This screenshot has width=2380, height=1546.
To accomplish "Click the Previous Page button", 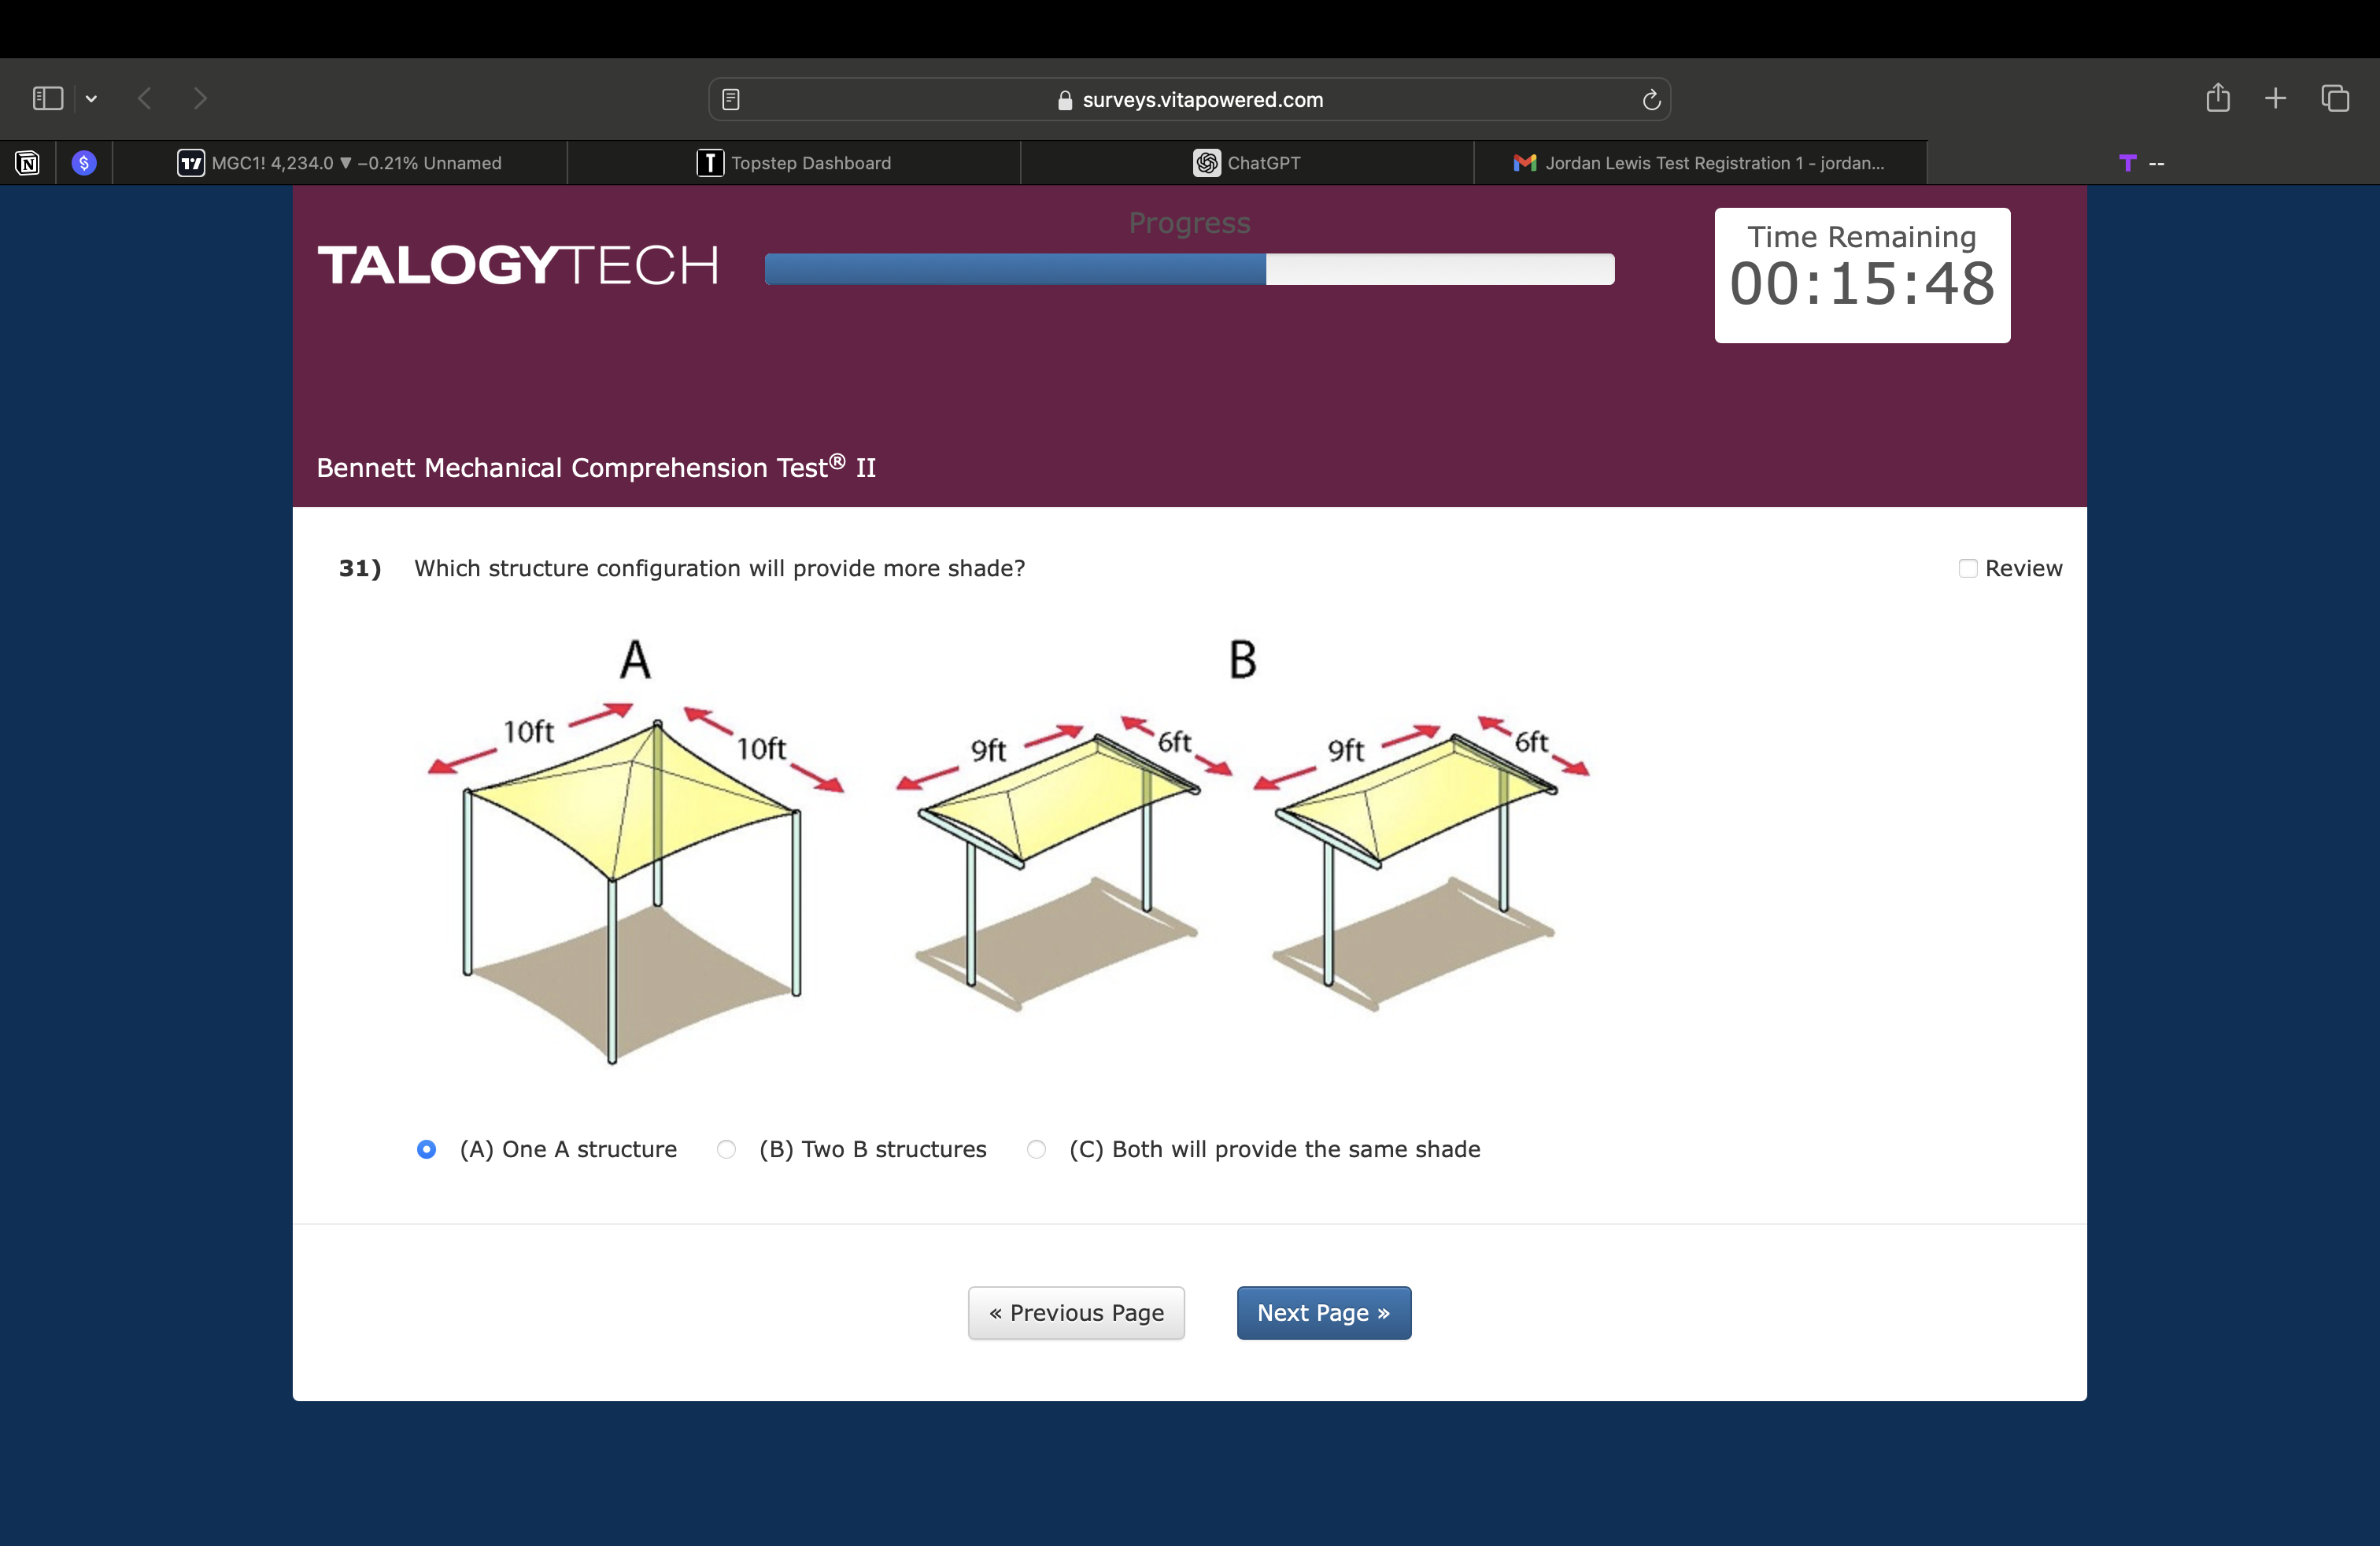I will click(x=1076, y=1312).
